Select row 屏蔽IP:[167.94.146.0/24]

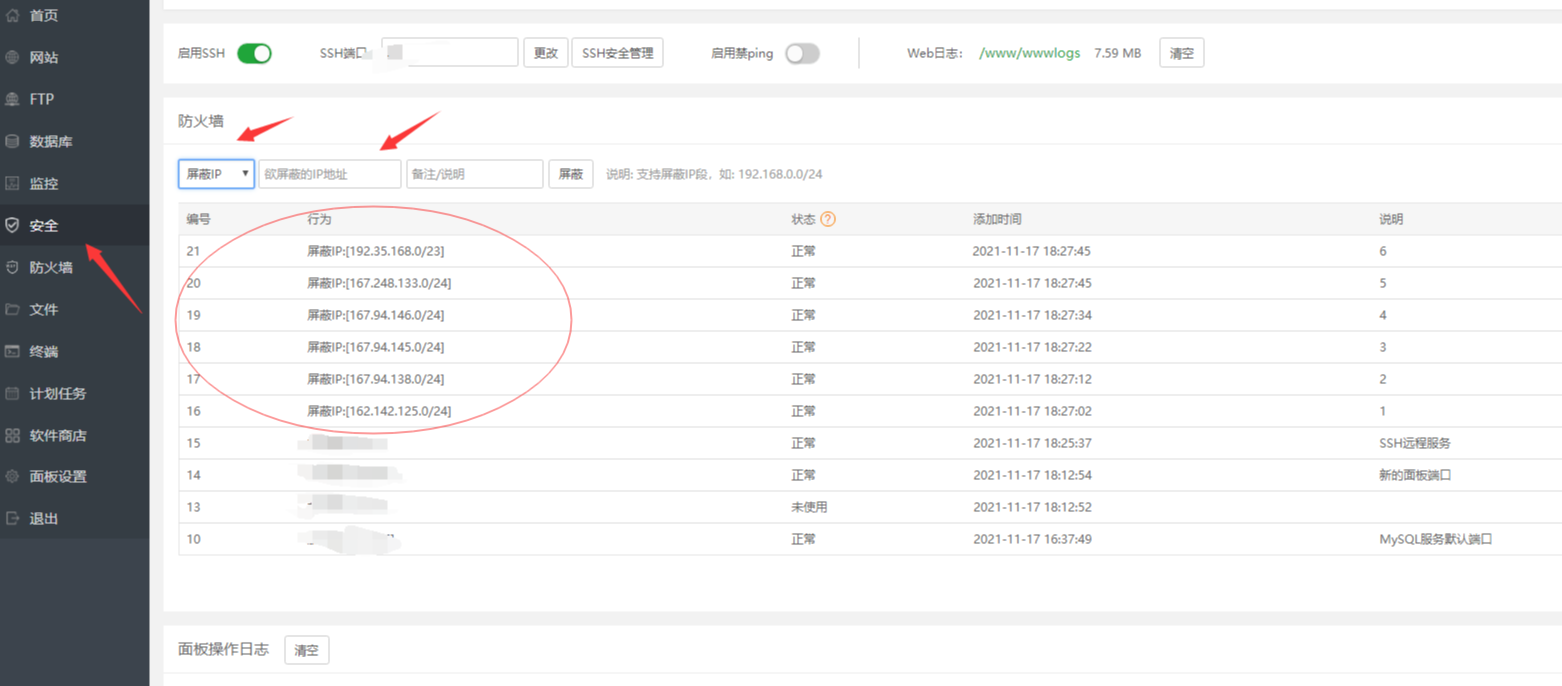point(870,315)
